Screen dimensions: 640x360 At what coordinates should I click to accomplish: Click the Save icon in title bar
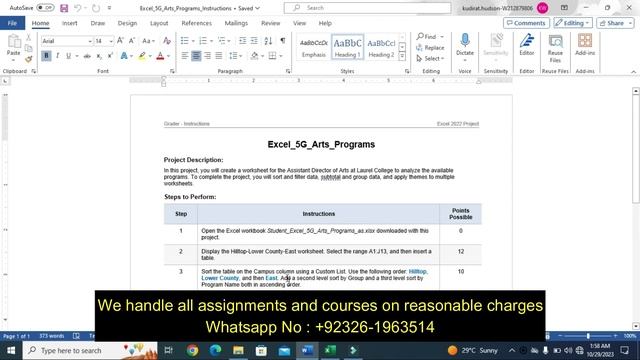tap(64, 8)
